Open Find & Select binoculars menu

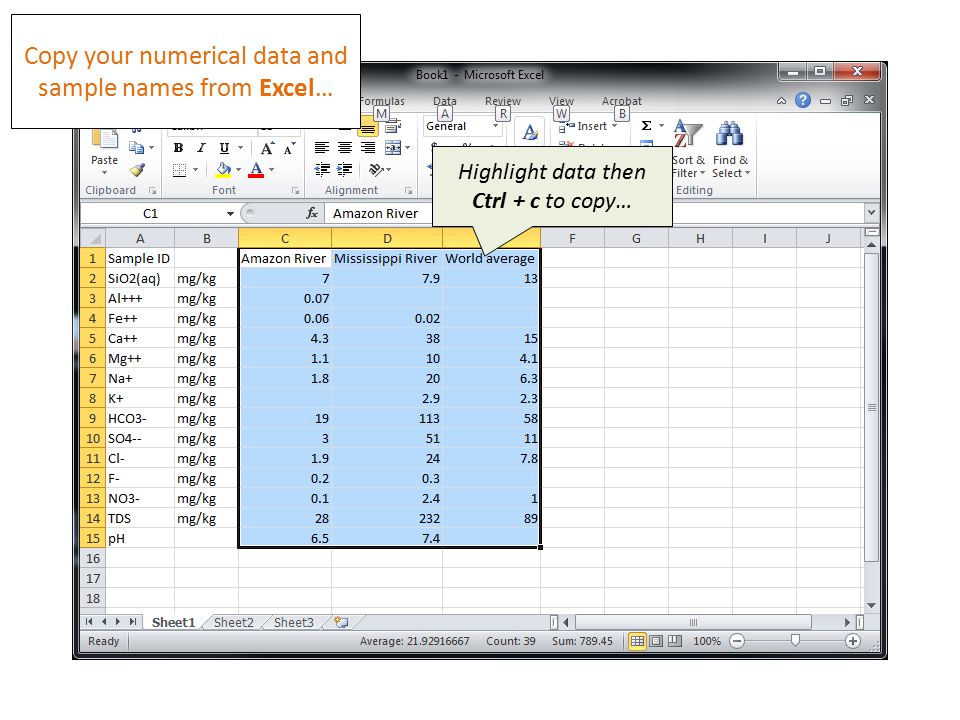730,151
